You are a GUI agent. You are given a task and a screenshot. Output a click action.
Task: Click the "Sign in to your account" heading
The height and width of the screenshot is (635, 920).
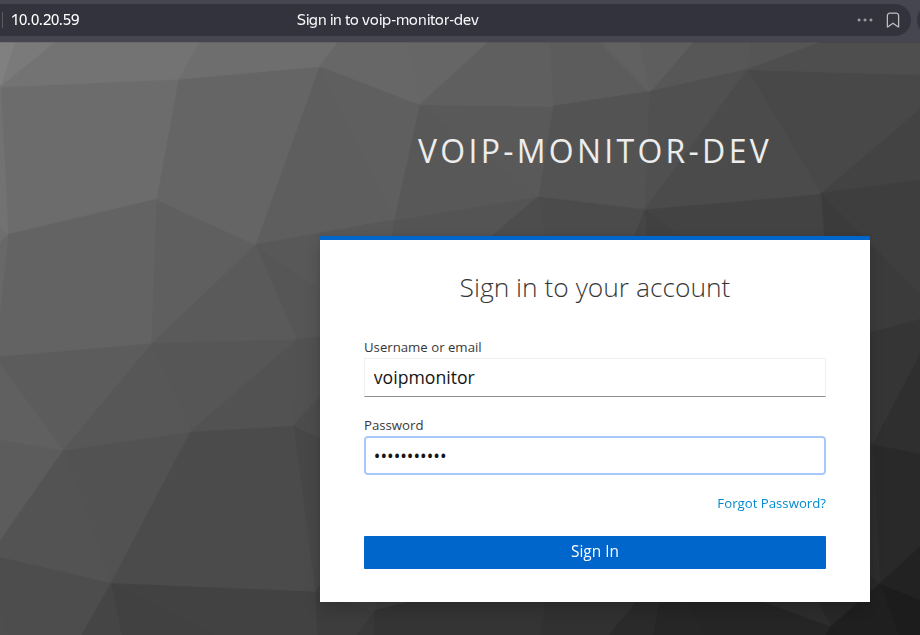coord(594,288)
